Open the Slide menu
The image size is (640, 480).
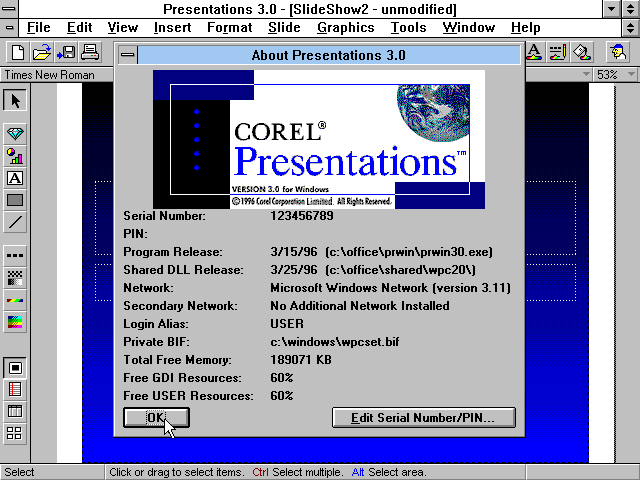[284, 27]
